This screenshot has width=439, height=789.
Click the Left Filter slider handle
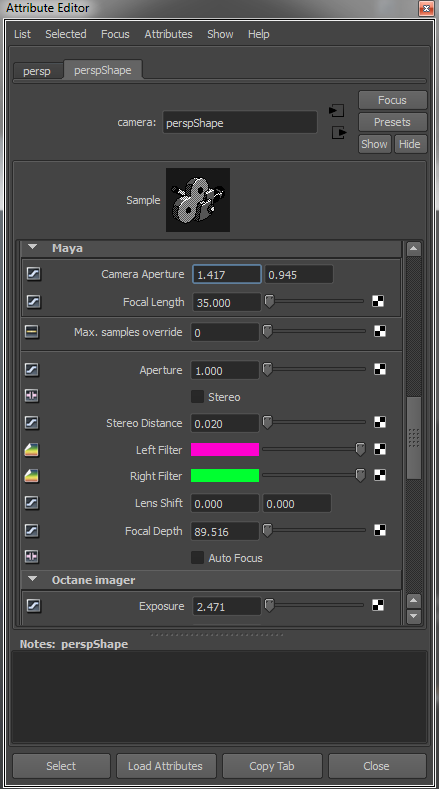pyautogui.click(x=360, y=449)
